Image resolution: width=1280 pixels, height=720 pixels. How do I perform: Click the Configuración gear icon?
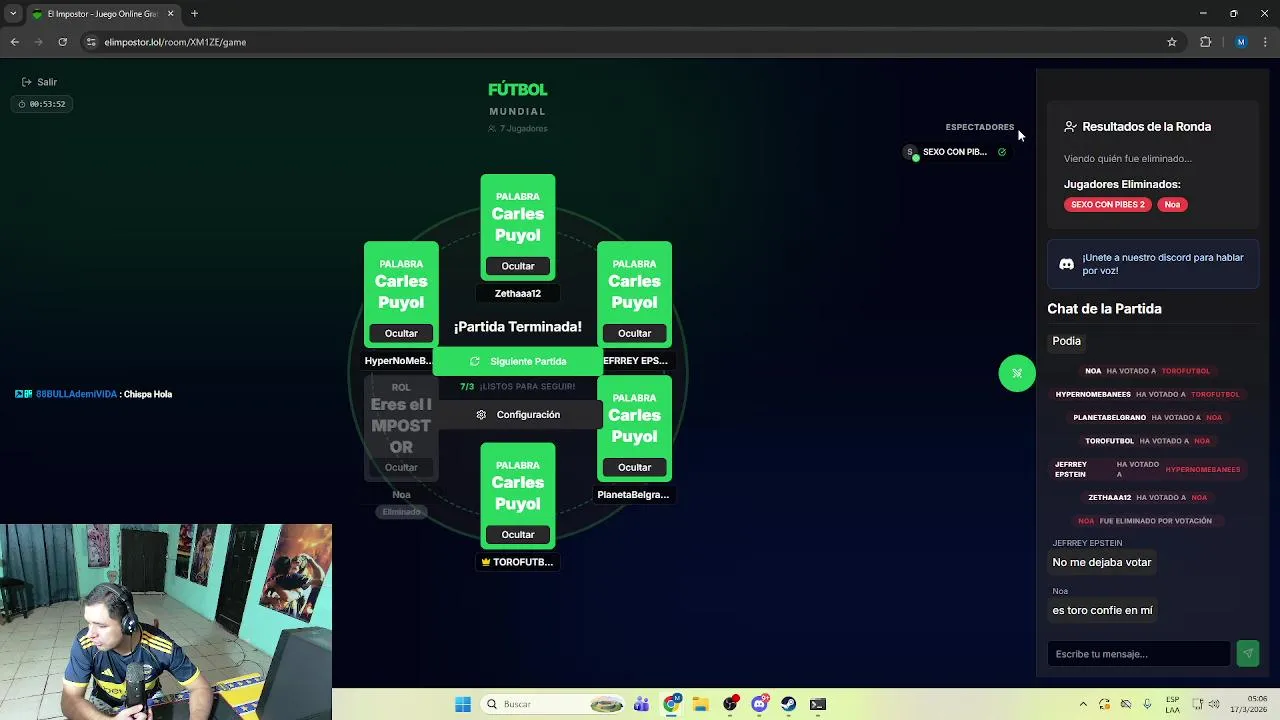481,415
